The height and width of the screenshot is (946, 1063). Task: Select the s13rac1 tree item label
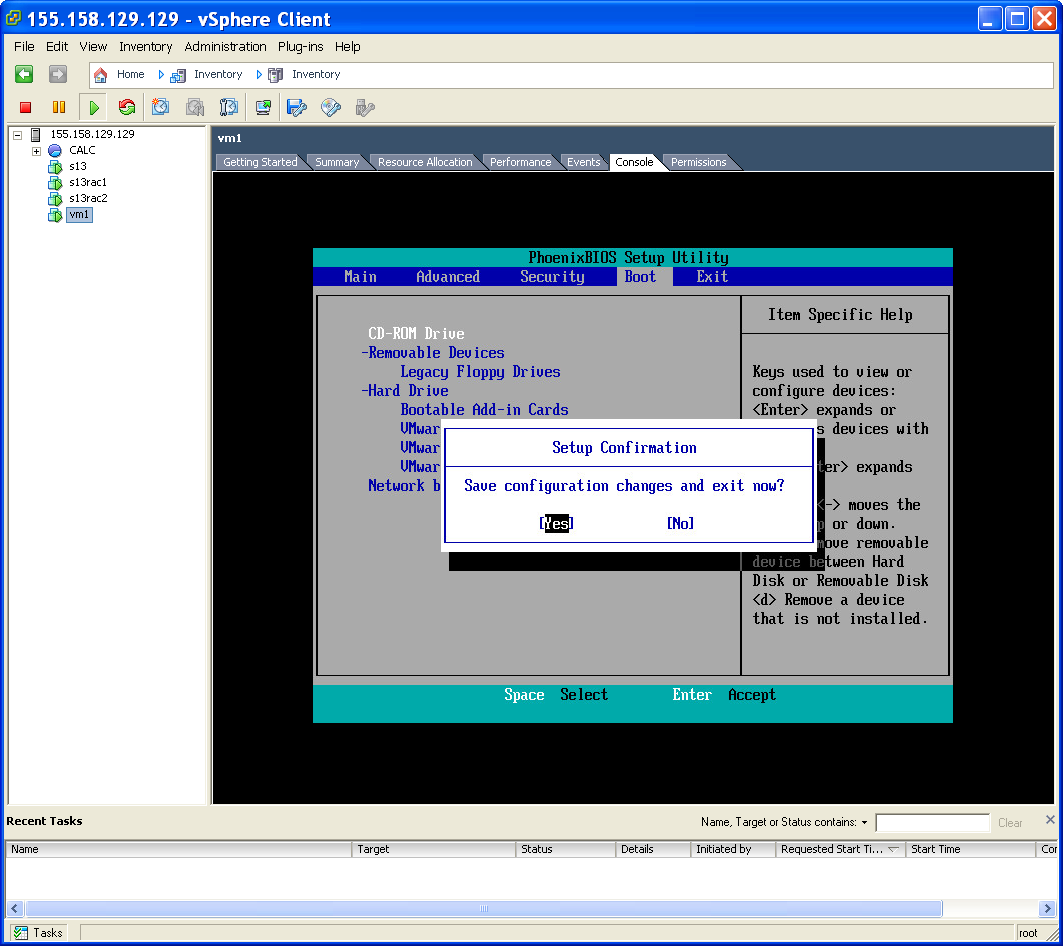[88, 182]
